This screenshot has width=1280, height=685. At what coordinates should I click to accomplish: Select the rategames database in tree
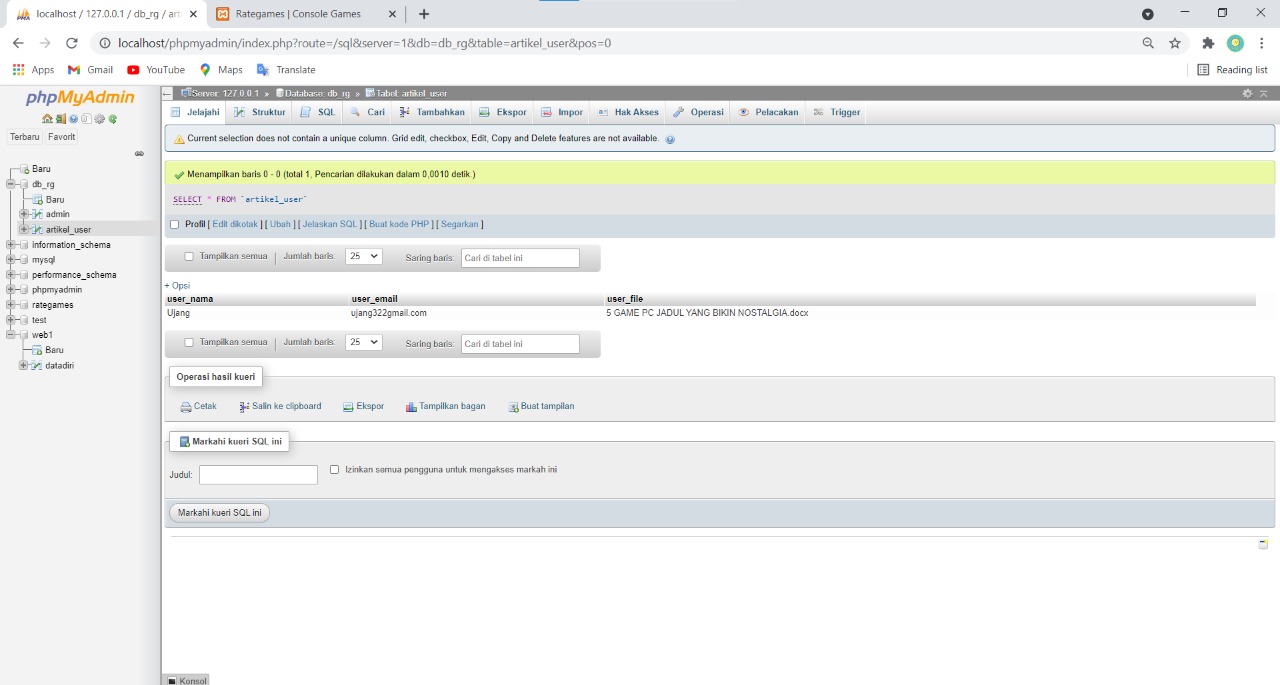click(x=52, y=305)
